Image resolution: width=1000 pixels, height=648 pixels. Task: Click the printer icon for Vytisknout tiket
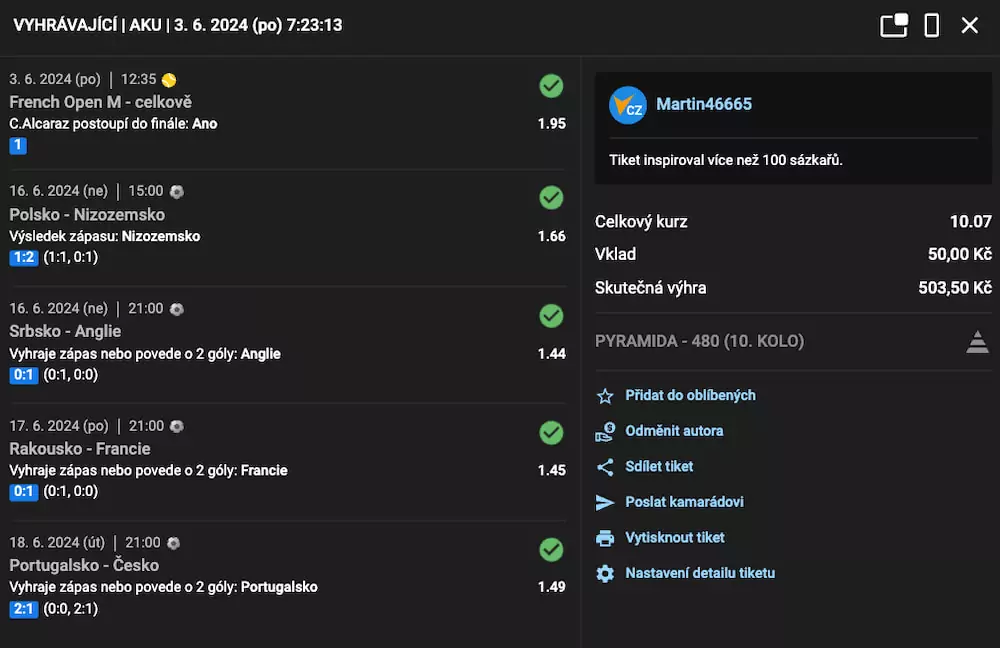click(605, 538)
